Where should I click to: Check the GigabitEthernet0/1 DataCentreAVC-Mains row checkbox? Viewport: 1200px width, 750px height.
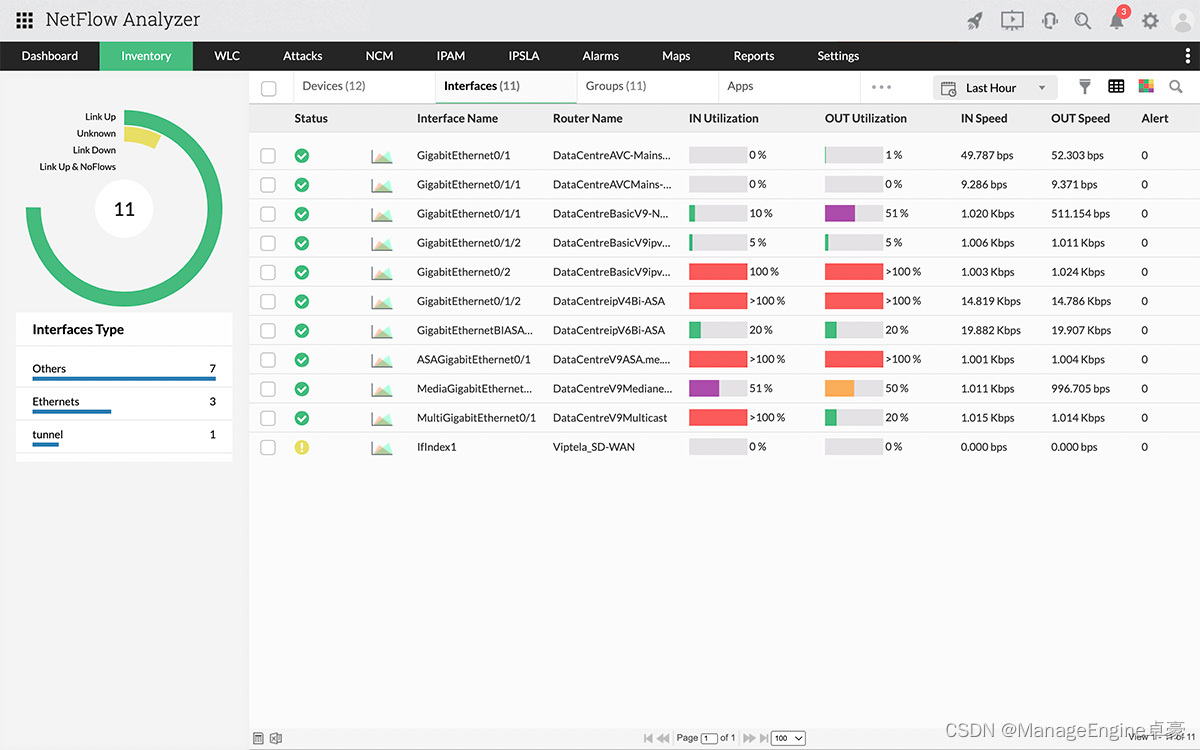click(268, 156)
